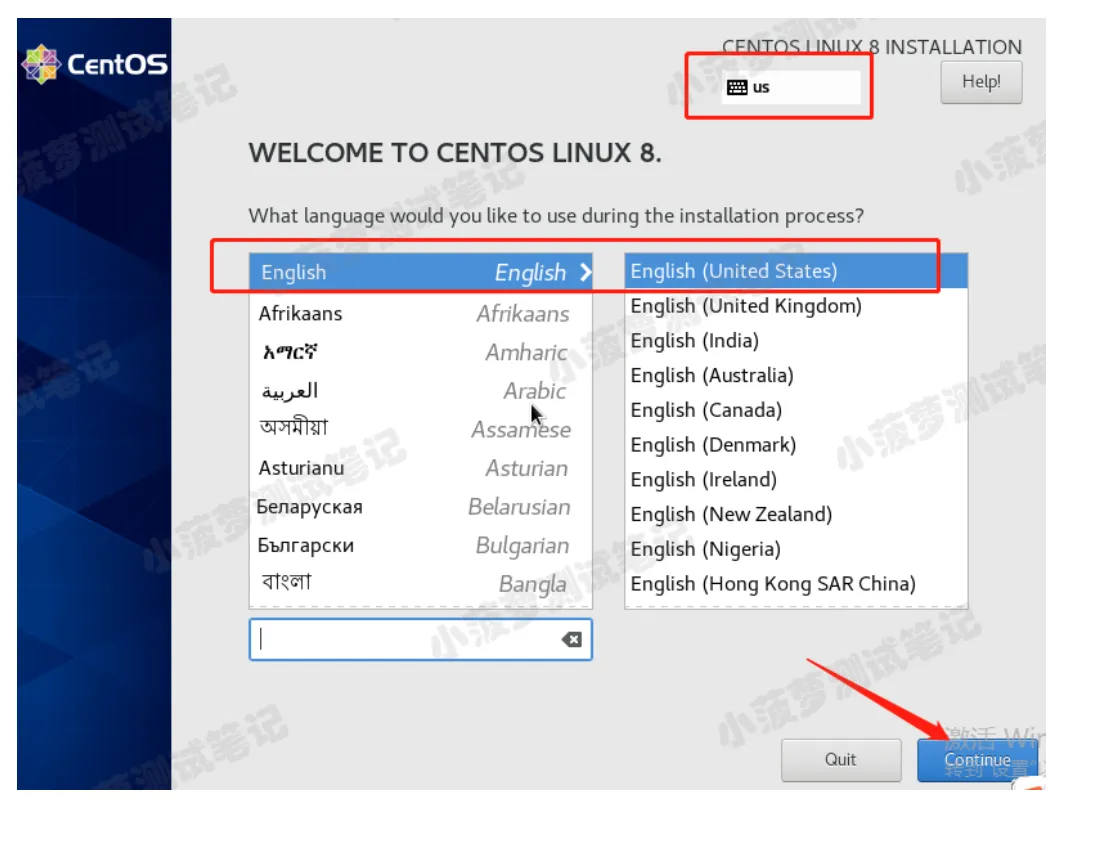Select English in the language list

tap(420, 272)
